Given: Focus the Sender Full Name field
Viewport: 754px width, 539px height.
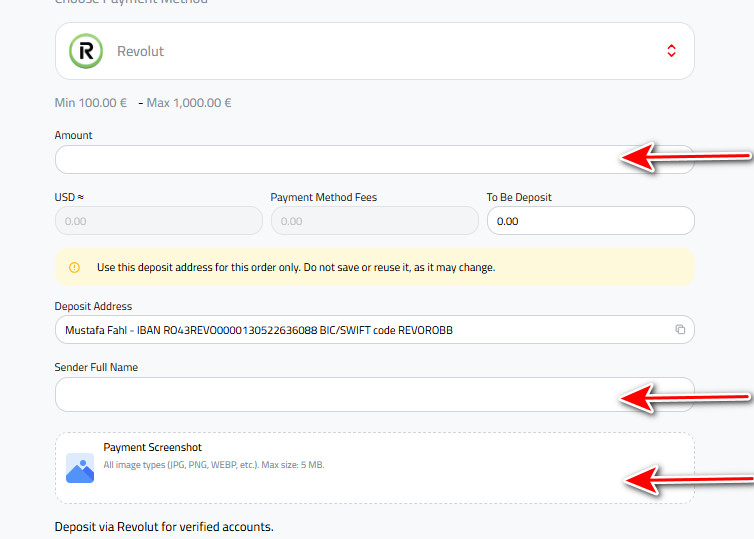Looking at the screenshot, I should 375,394.
